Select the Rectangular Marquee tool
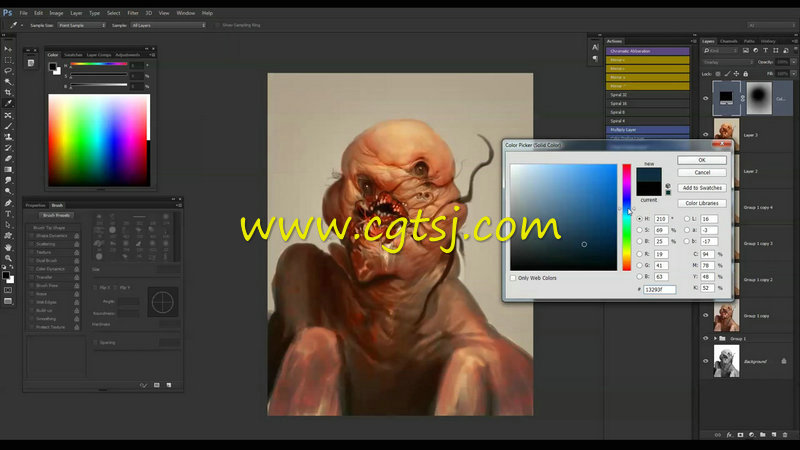800x450 pixels. (8, 60)
